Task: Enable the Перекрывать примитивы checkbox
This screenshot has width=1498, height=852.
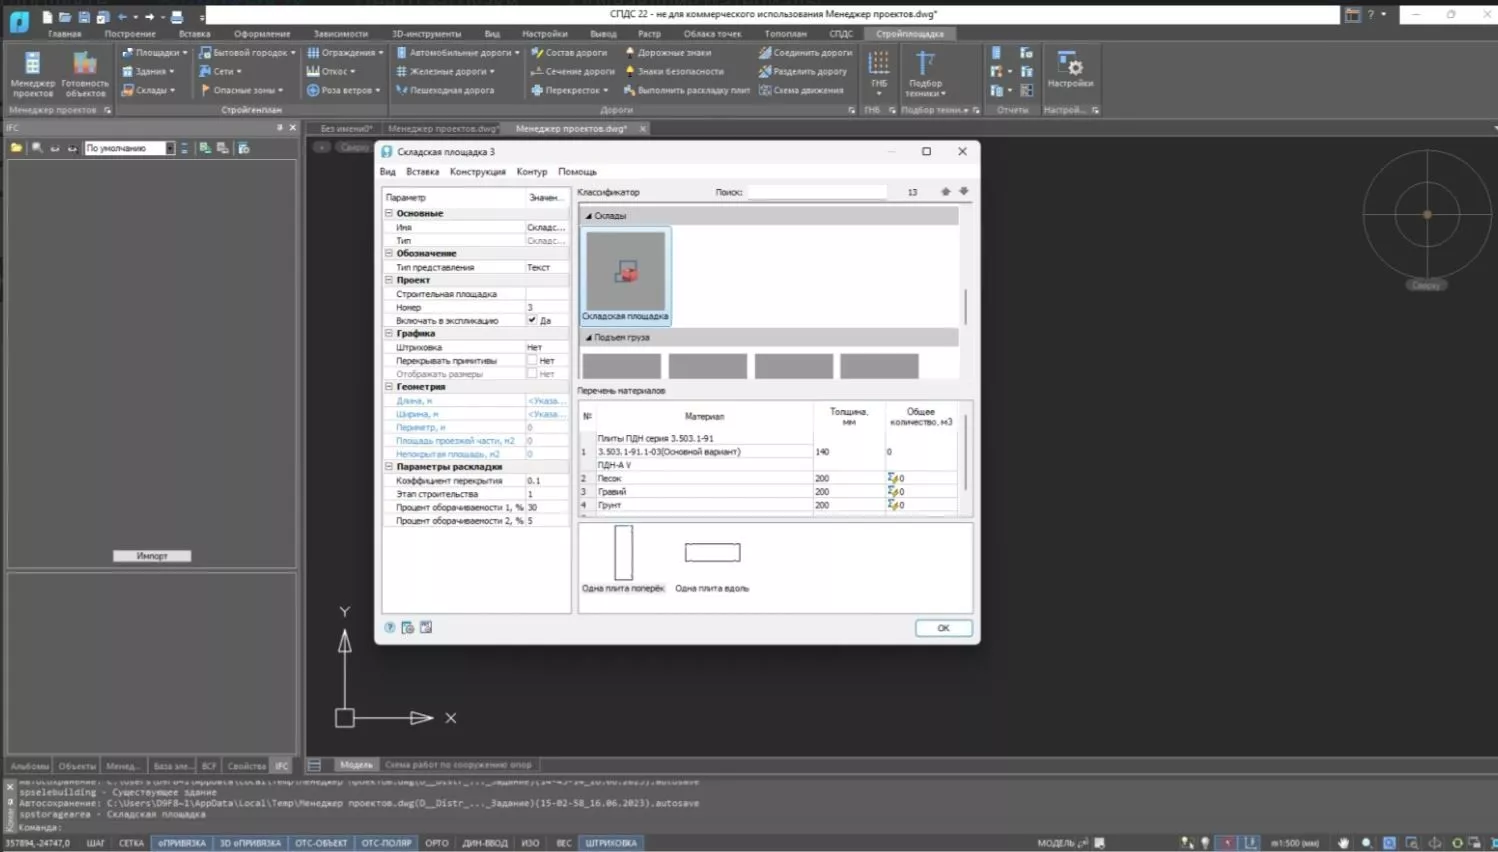Action: pyautogui.click(x=532, y=360)
